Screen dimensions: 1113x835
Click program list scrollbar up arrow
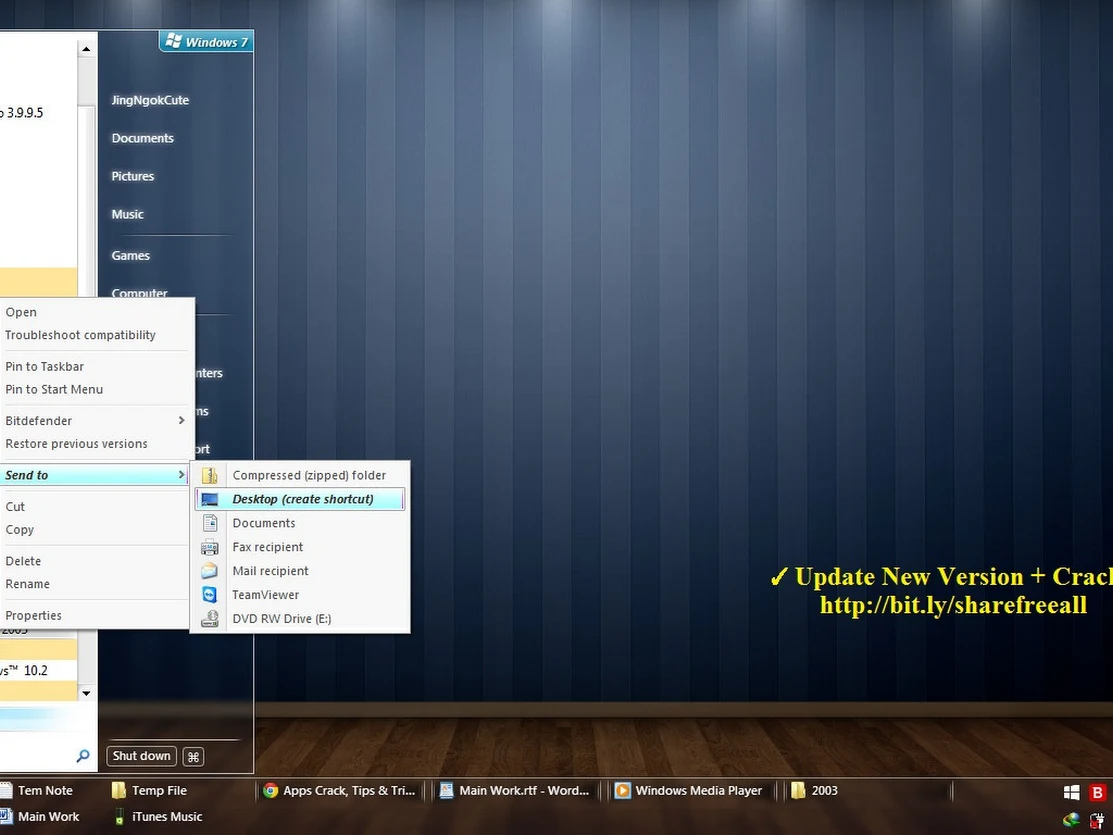(x=86, y=49)
